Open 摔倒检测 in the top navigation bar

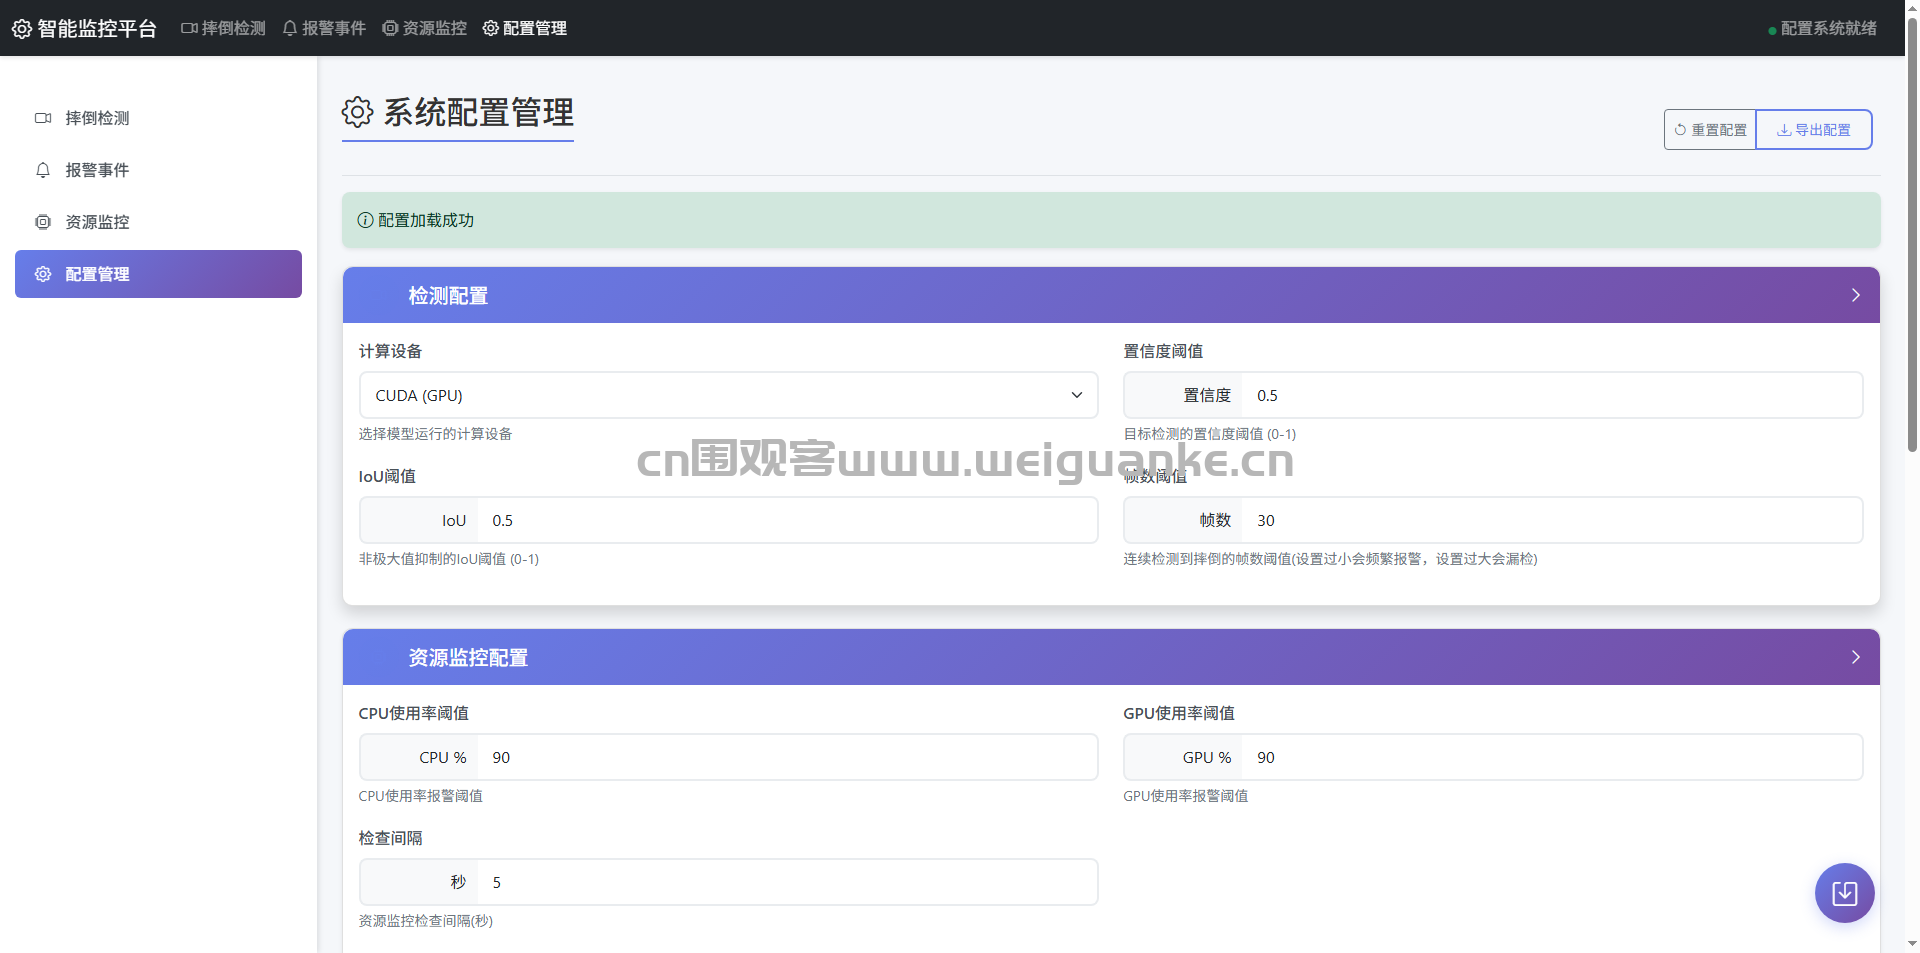pos(223,28)
